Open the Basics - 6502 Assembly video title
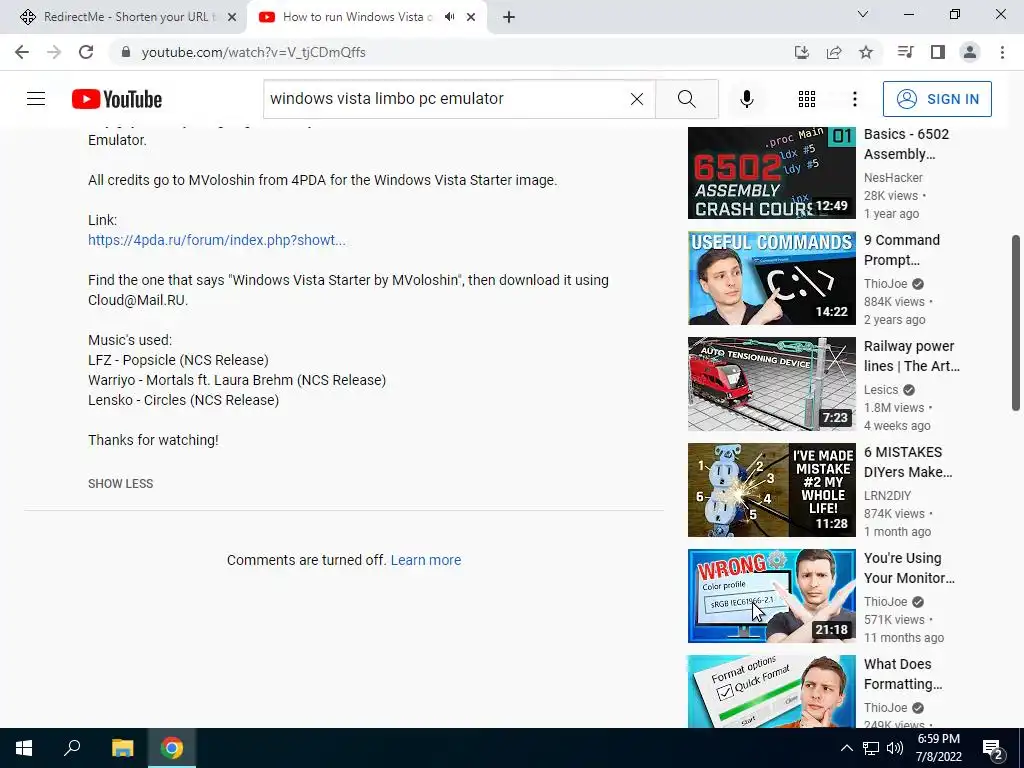The width and height of the screenshot is (1024, 768). click(x=906, y=144)
